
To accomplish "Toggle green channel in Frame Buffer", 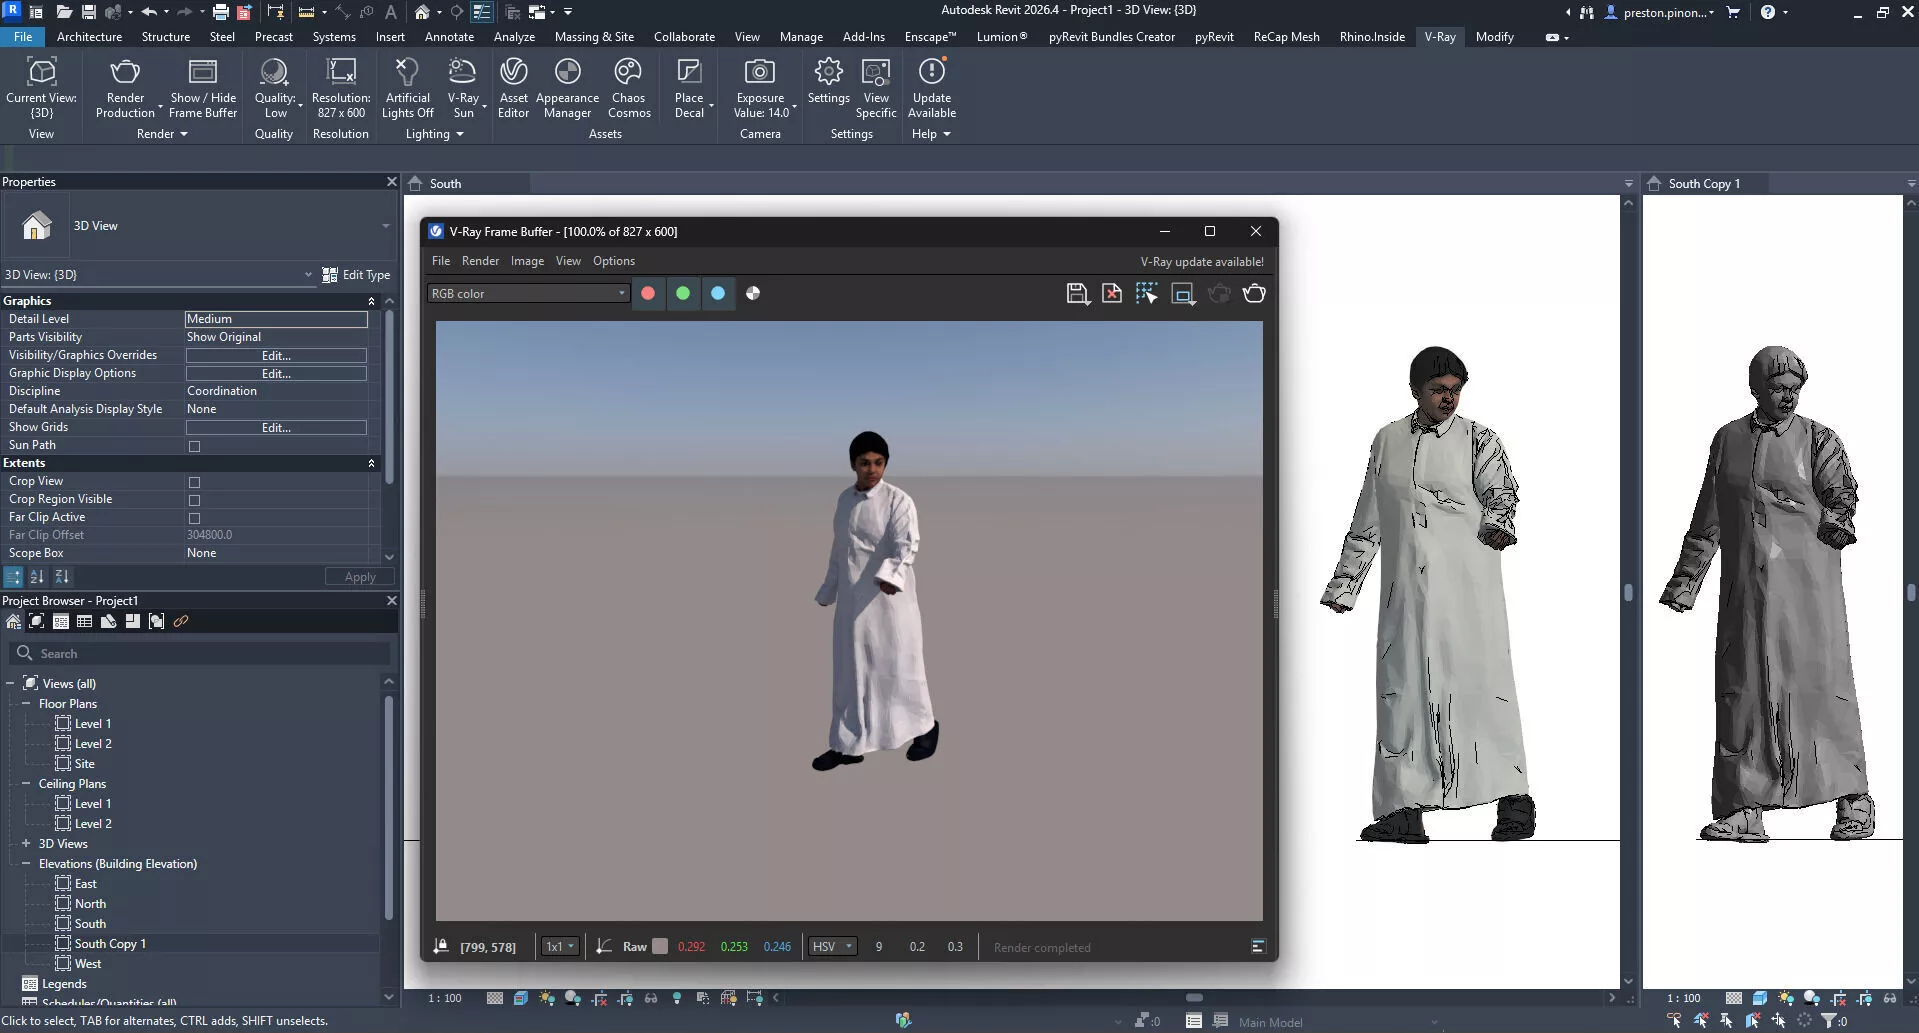I will point(683,293).
